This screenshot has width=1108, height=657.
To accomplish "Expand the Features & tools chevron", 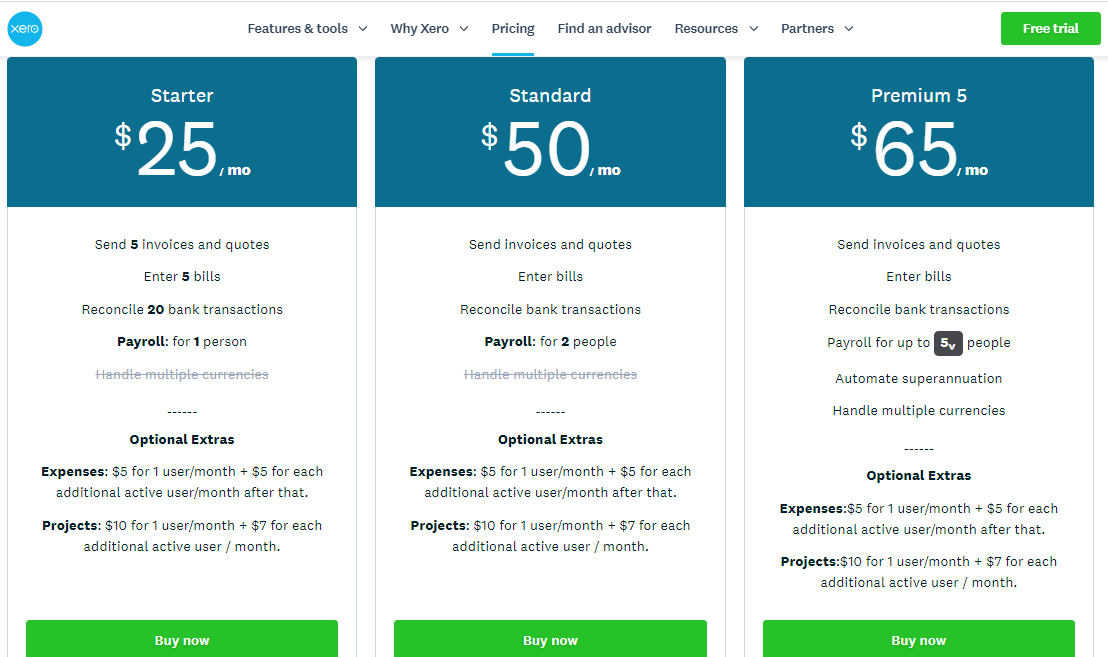I will coord(363,29).
